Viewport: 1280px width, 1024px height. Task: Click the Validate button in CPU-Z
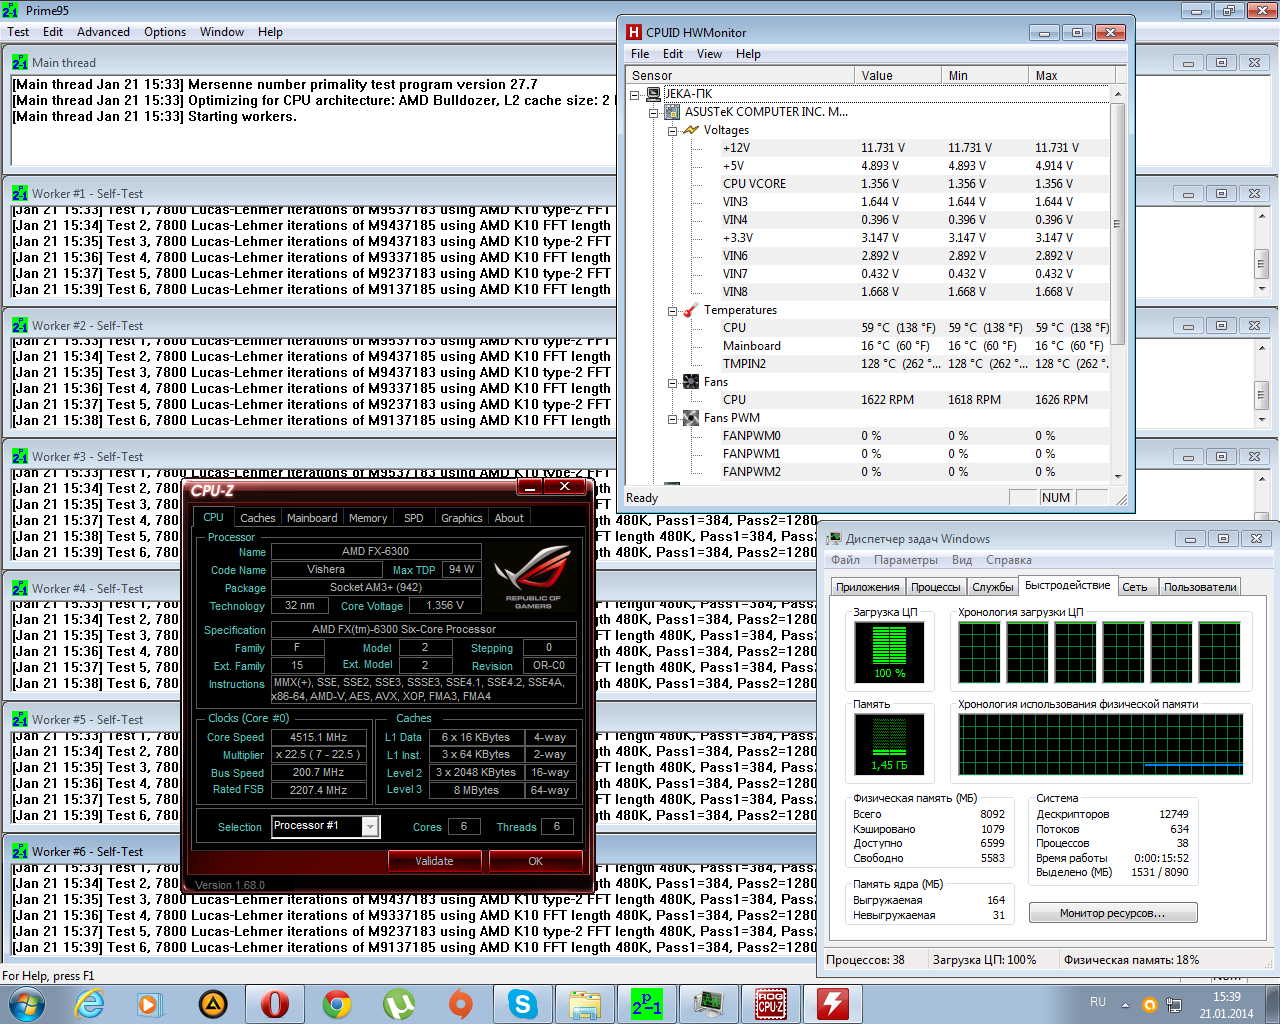[434, 861]
